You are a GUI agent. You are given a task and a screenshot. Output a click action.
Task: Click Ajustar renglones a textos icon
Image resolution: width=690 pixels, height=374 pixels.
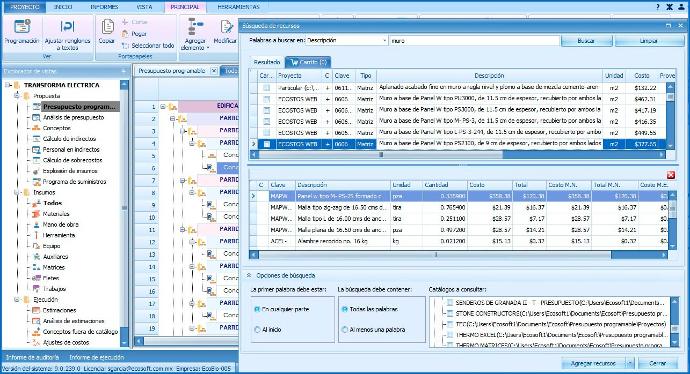pyautogui.click(x=67, y=27)
